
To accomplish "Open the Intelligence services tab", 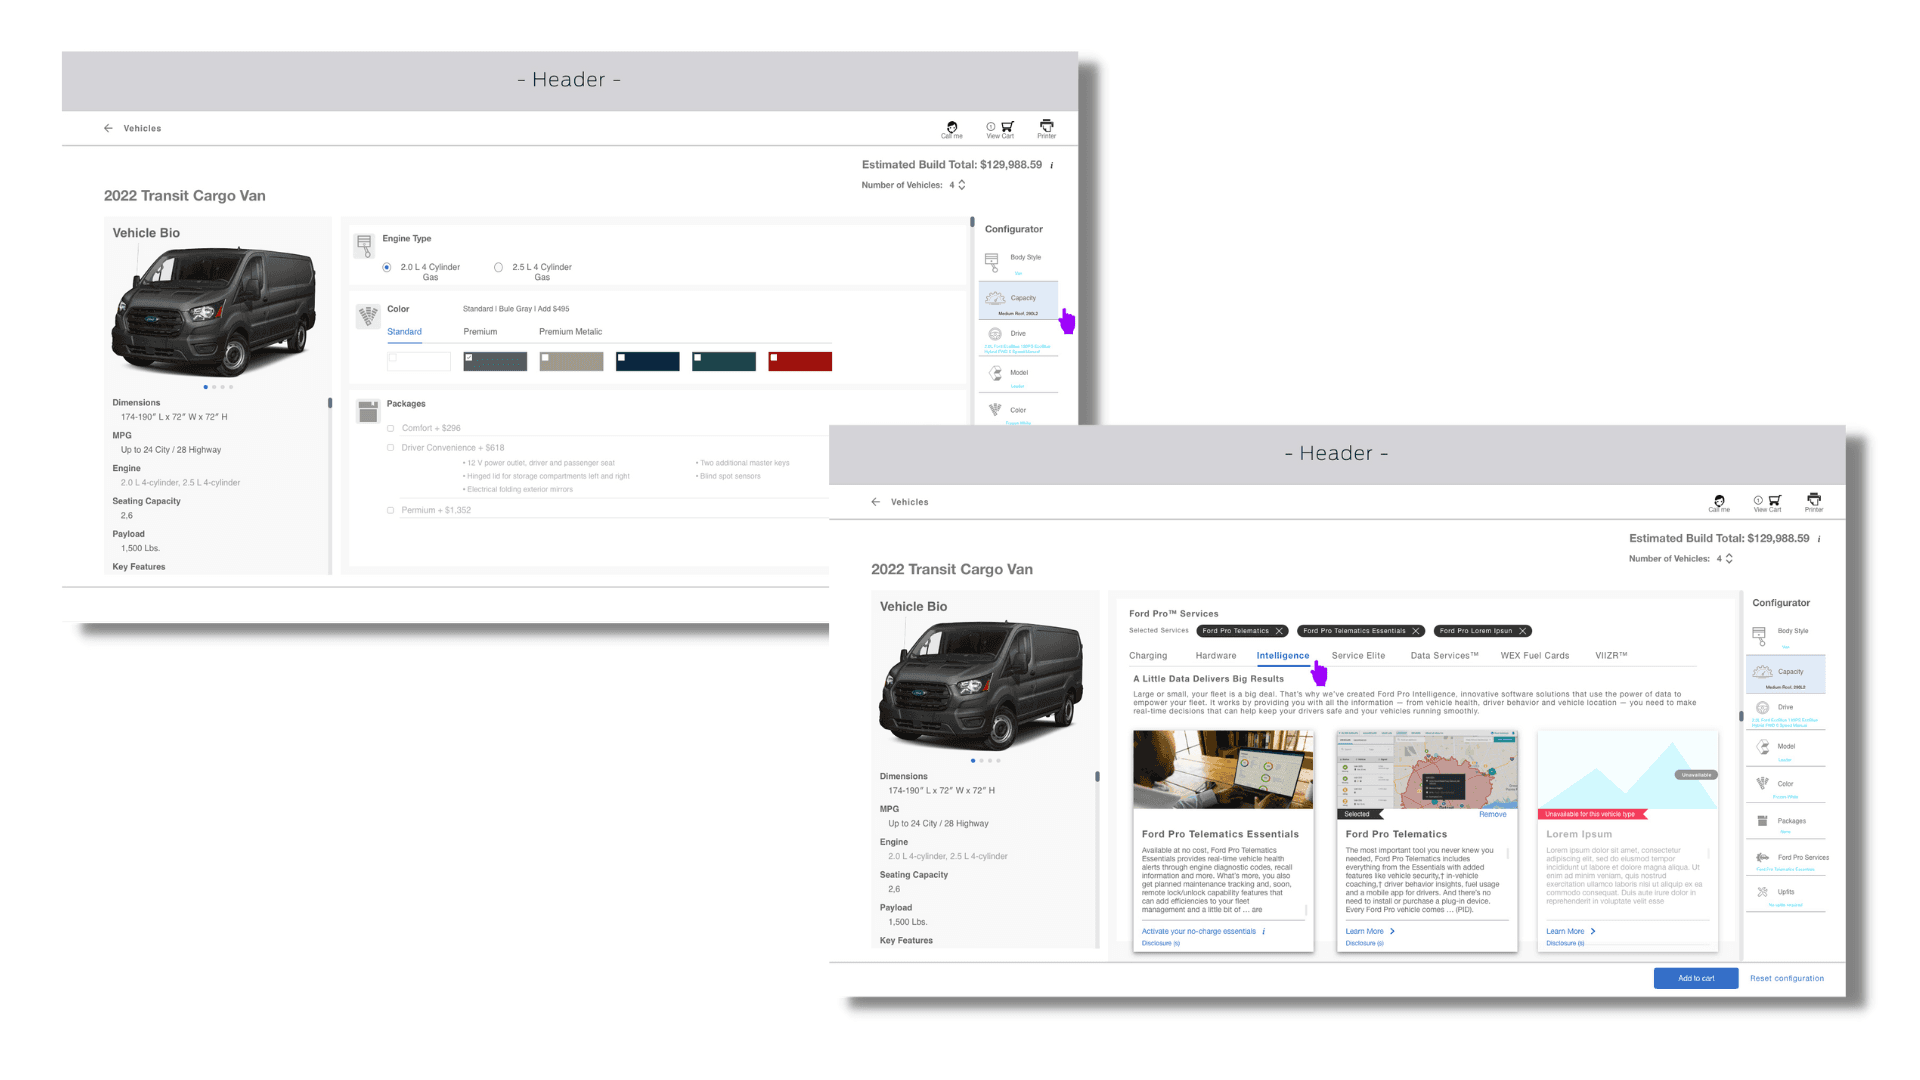I will tap(1283, 656).
